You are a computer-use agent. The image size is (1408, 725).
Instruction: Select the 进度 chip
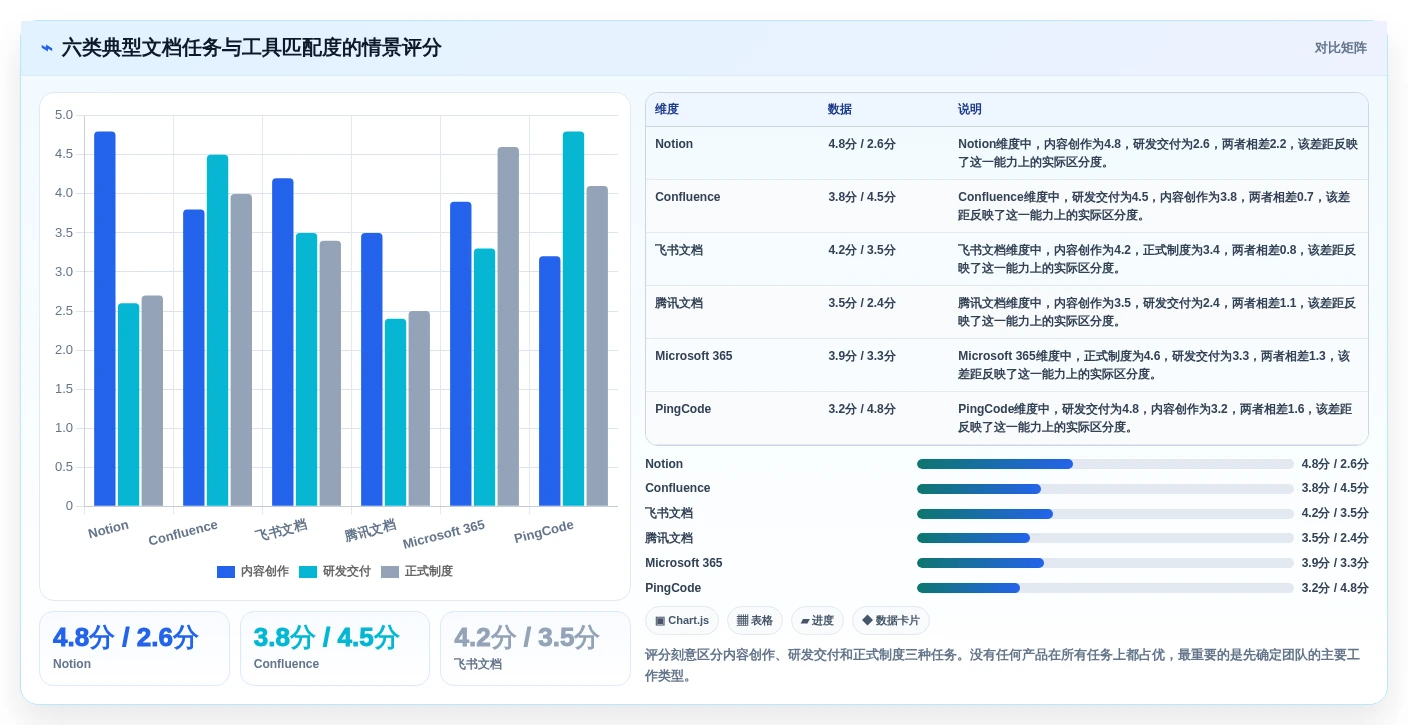(817, 621)
